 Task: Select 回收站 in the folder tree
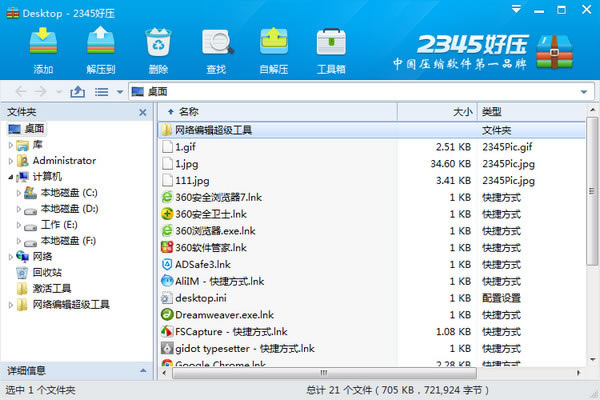click(46, 272)
